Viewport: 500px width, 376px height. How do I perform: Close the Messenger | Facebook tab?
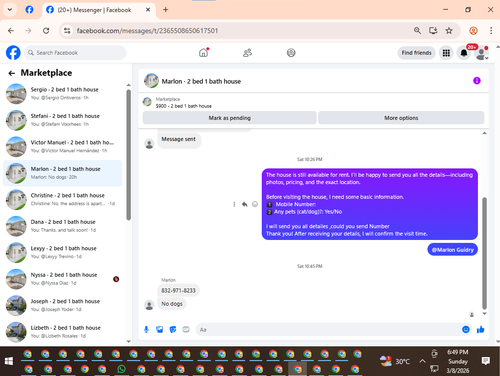[148, 10]
